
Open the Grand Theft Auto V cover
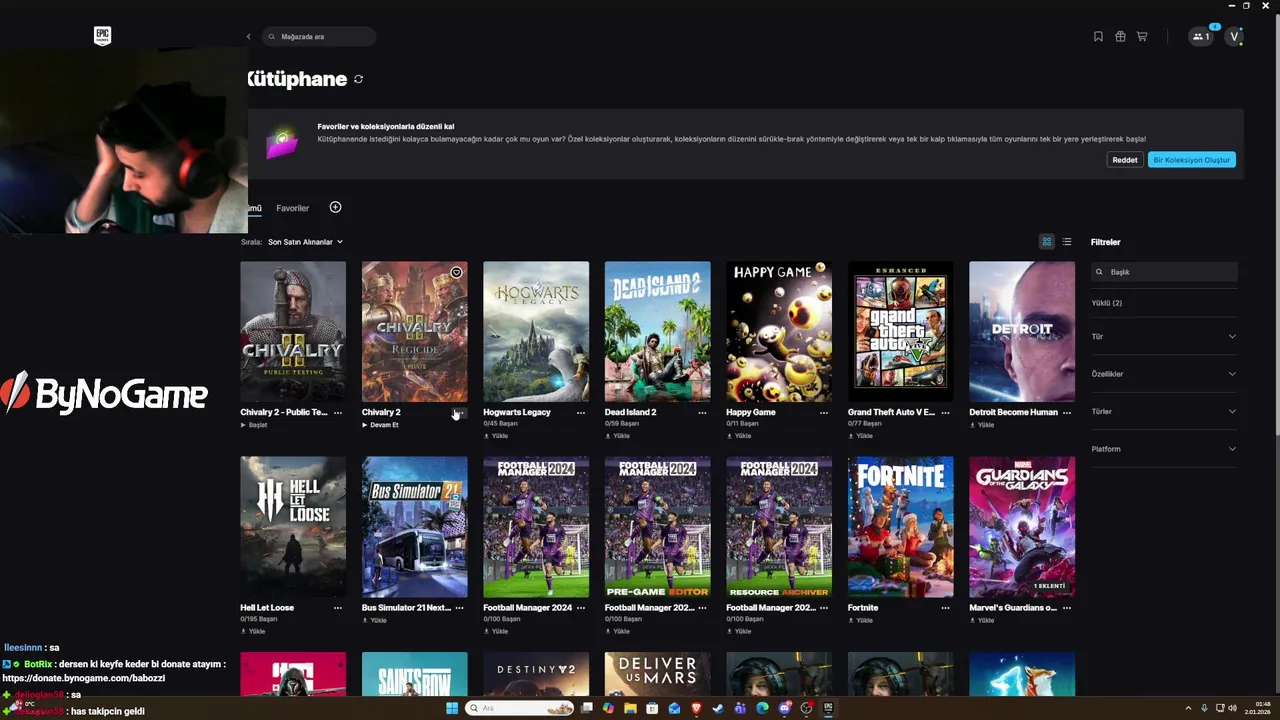pyautogui.click(x=900, y=331)
